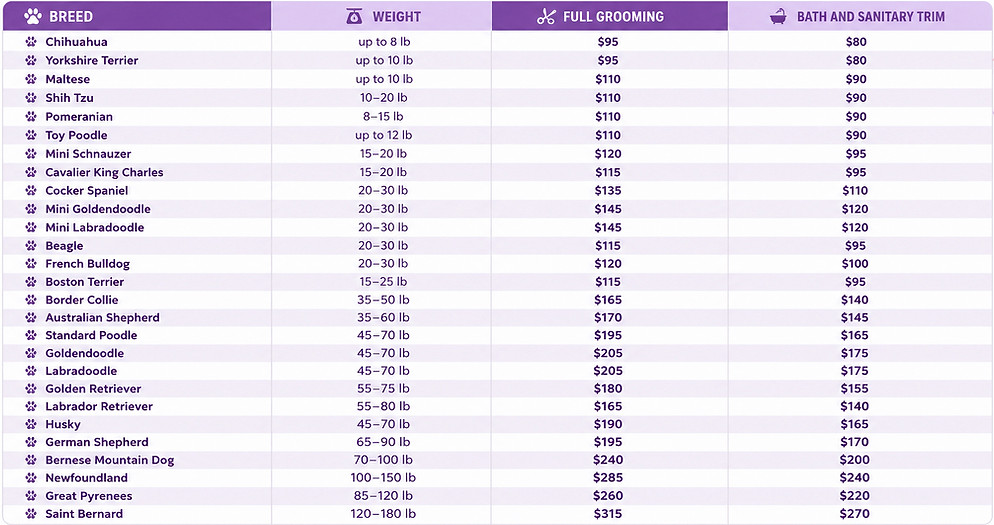Click the Yorkshire Terrier breed name
Image resolution: width=994 pixels, height=525 pixels.
[x=92, y=61]
